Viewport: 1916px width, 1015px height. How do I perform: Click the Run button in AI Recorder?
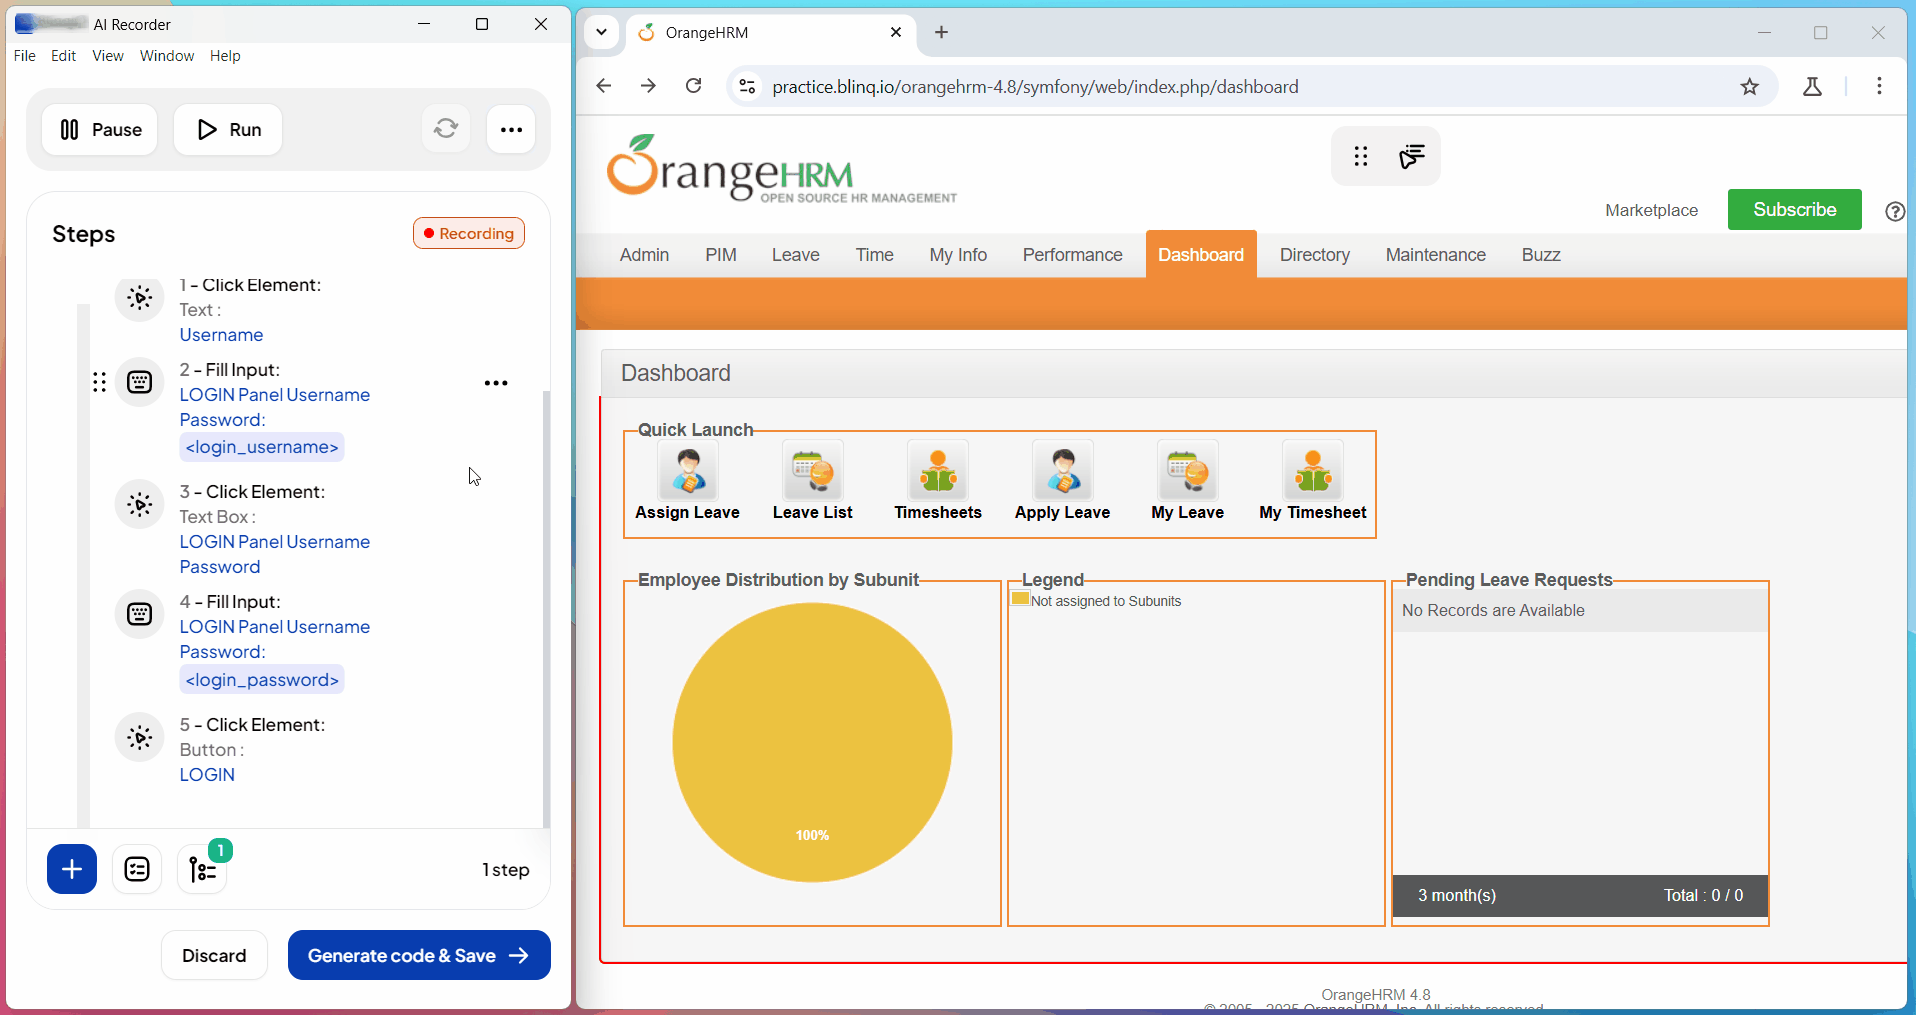click(x=228, y=130)
